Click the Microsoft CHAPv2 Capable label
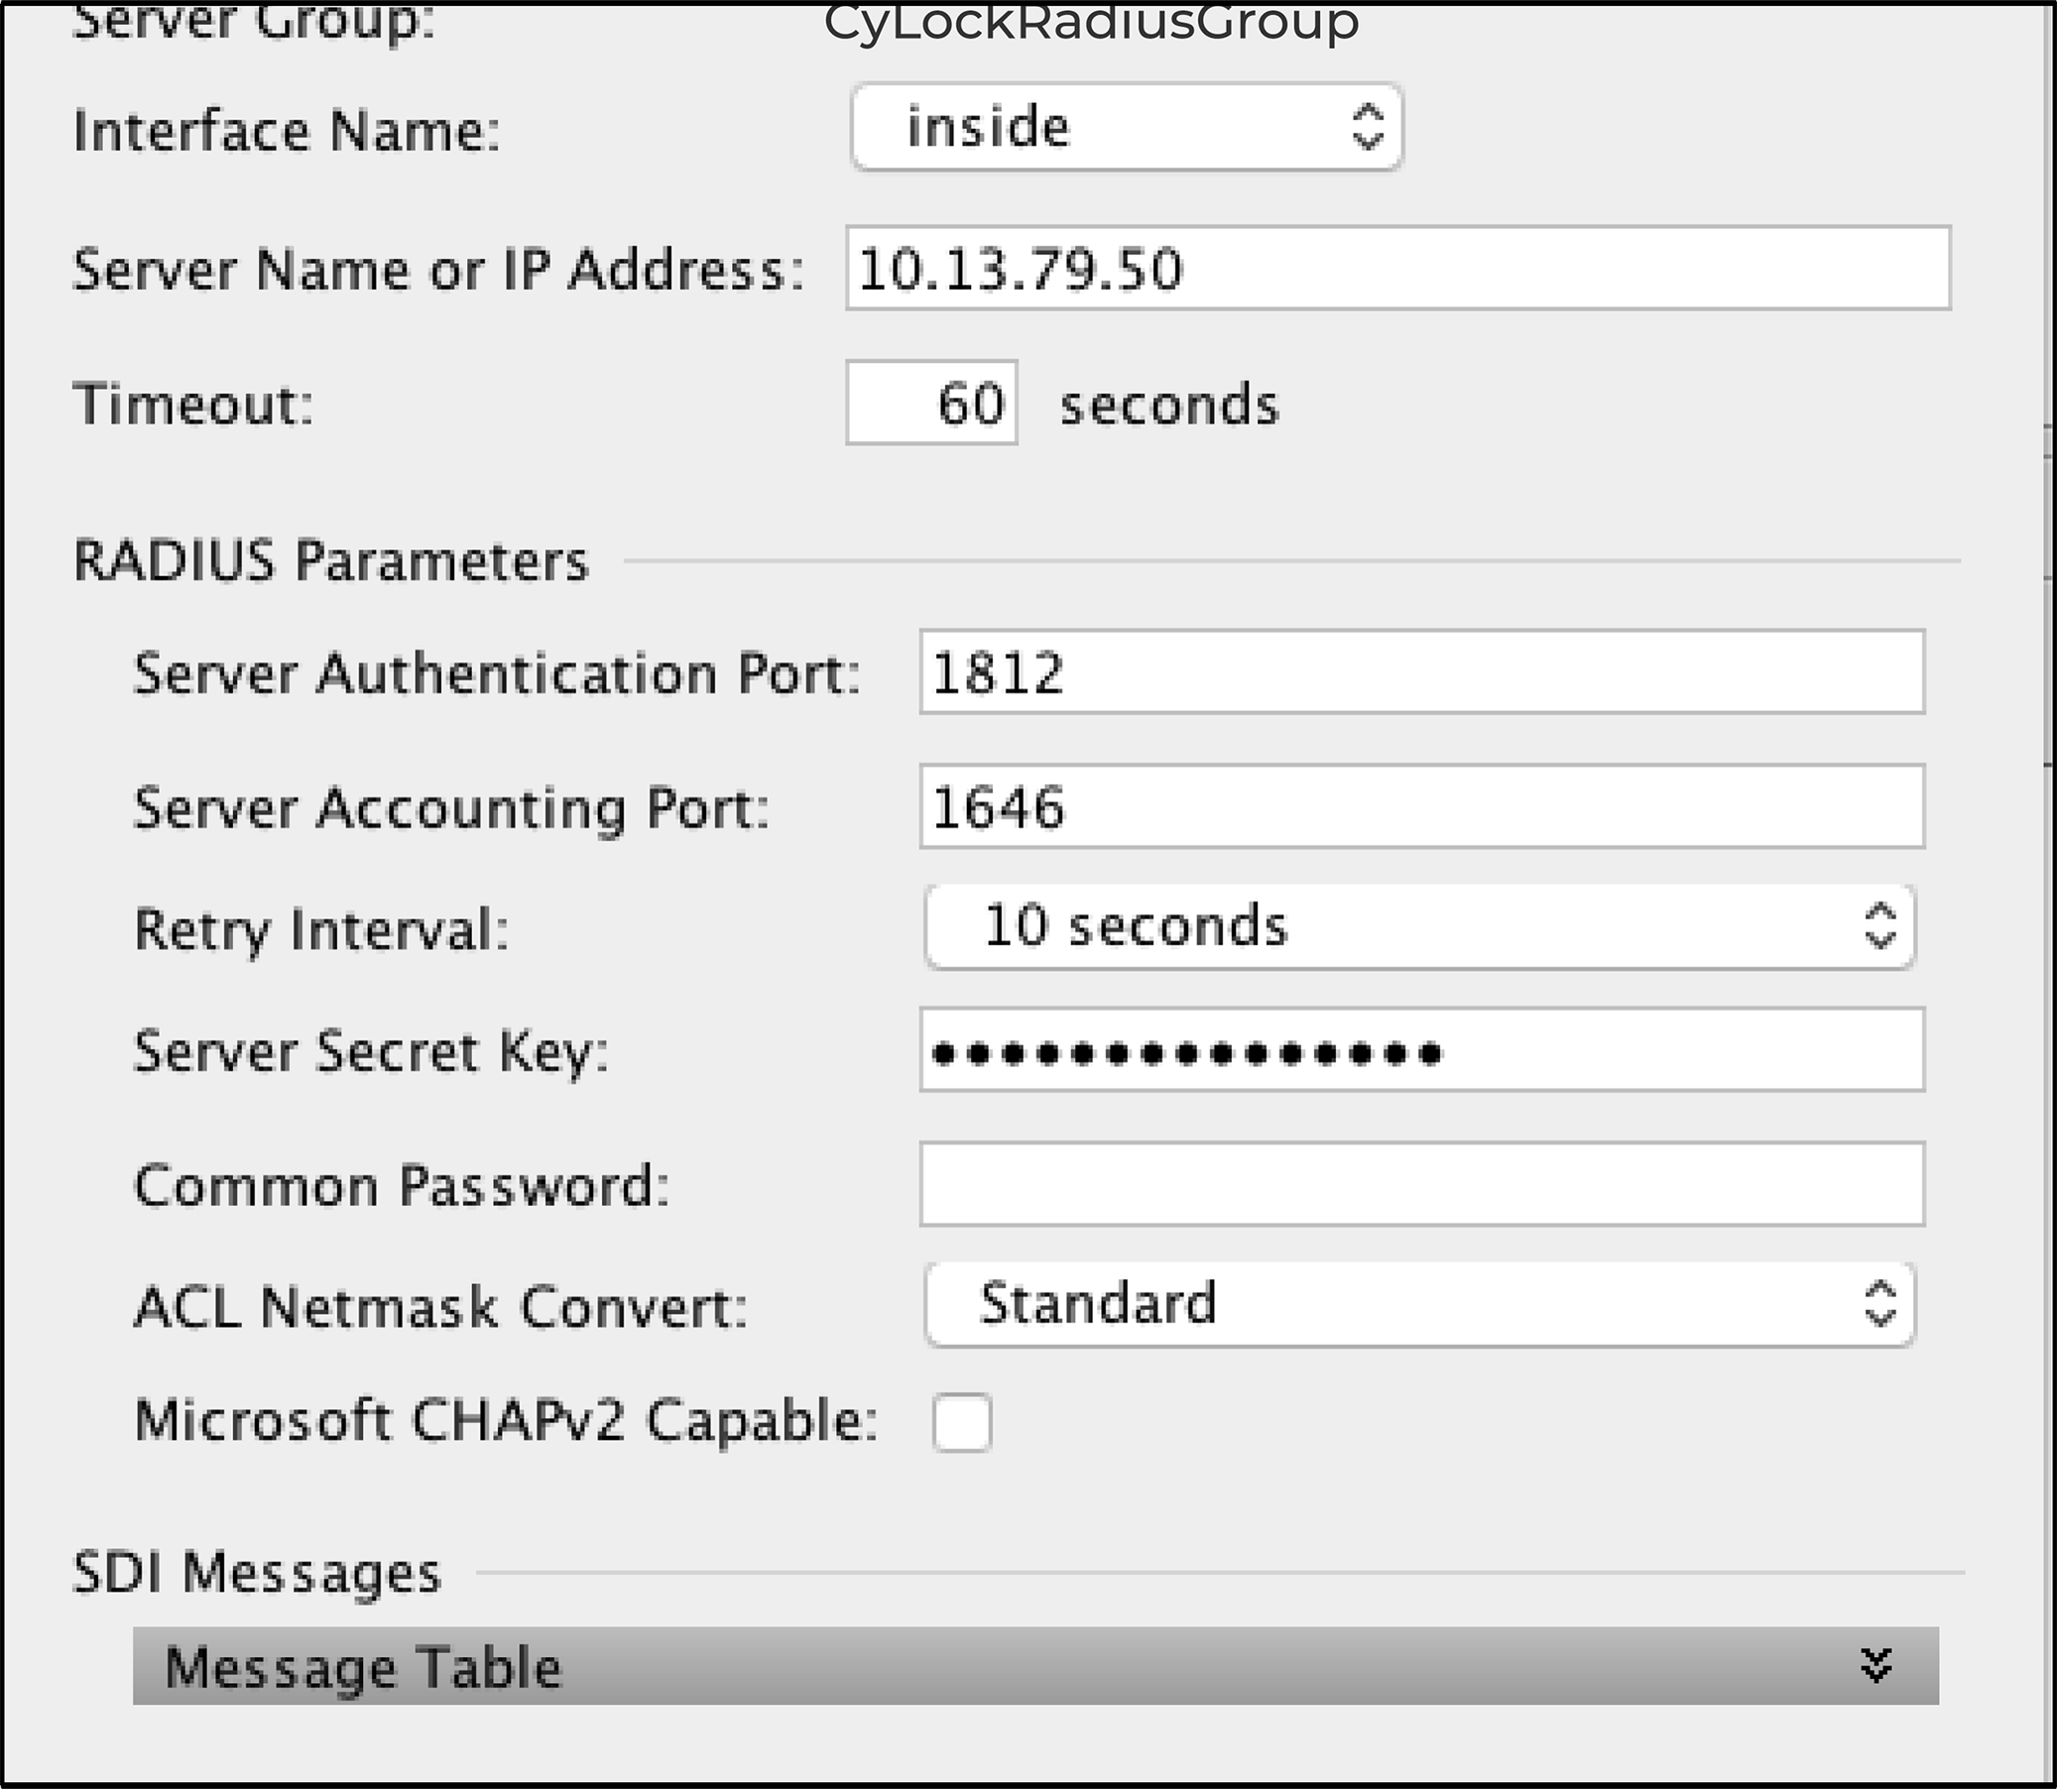Screen dimensions: 2057x1792 coord(506,1421)
